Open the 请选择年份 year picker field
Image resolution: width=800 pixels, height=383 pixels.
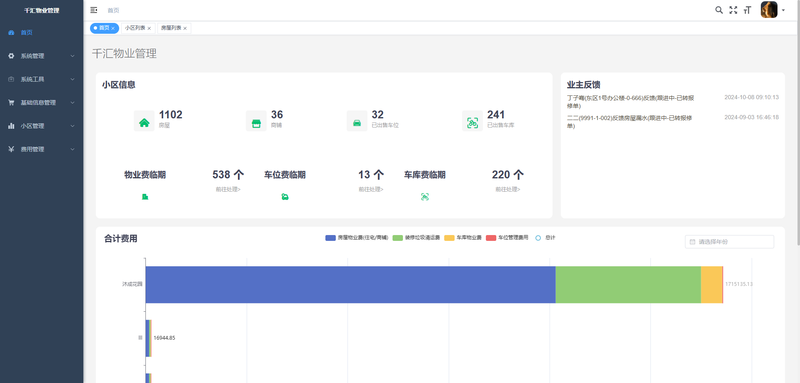tap(729, 242)
